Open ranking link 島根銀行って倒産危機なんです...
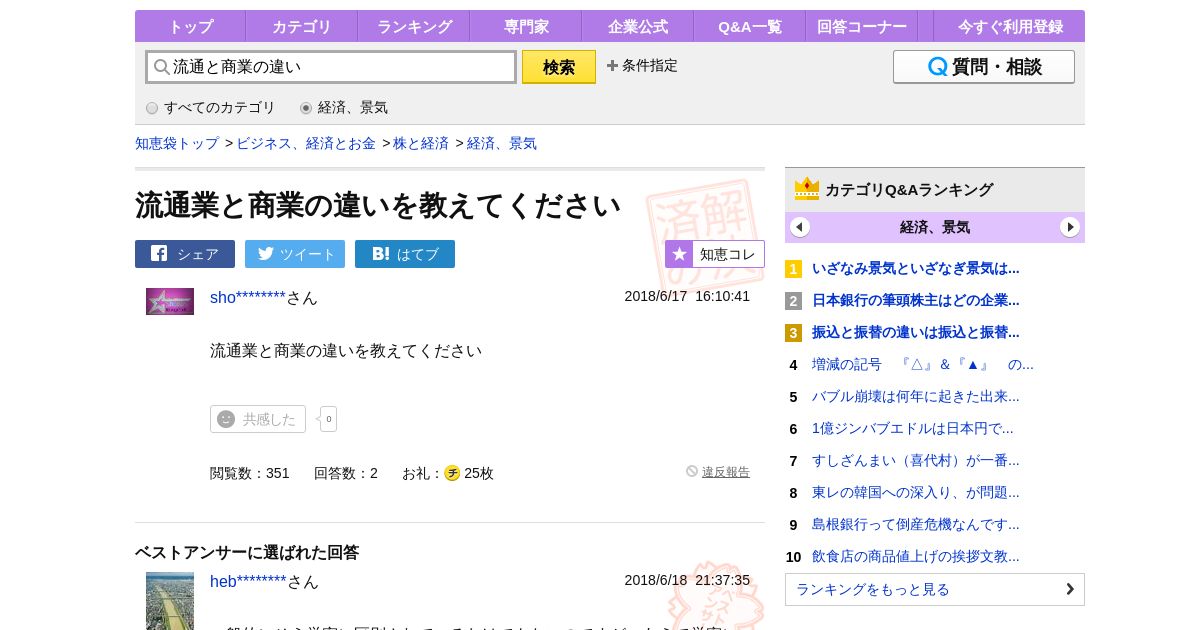The height and width of the screenshot is (630, 1200). (x=916, y=524)
